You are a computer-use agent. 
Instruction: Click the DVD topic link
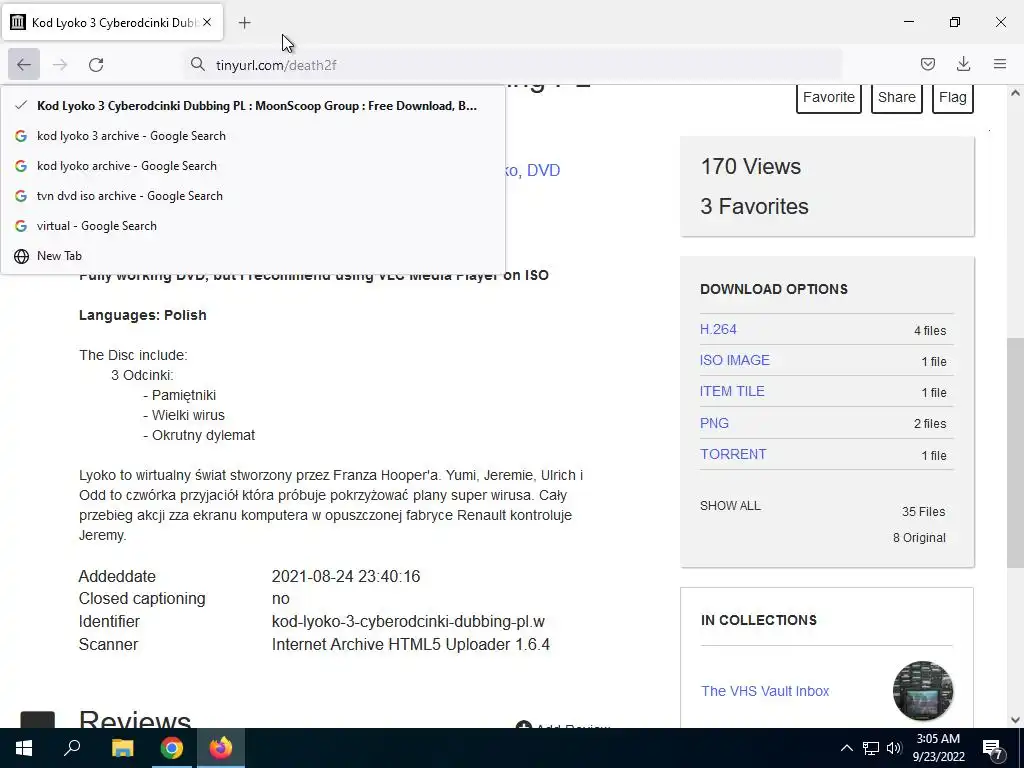[x=543, y=170]
